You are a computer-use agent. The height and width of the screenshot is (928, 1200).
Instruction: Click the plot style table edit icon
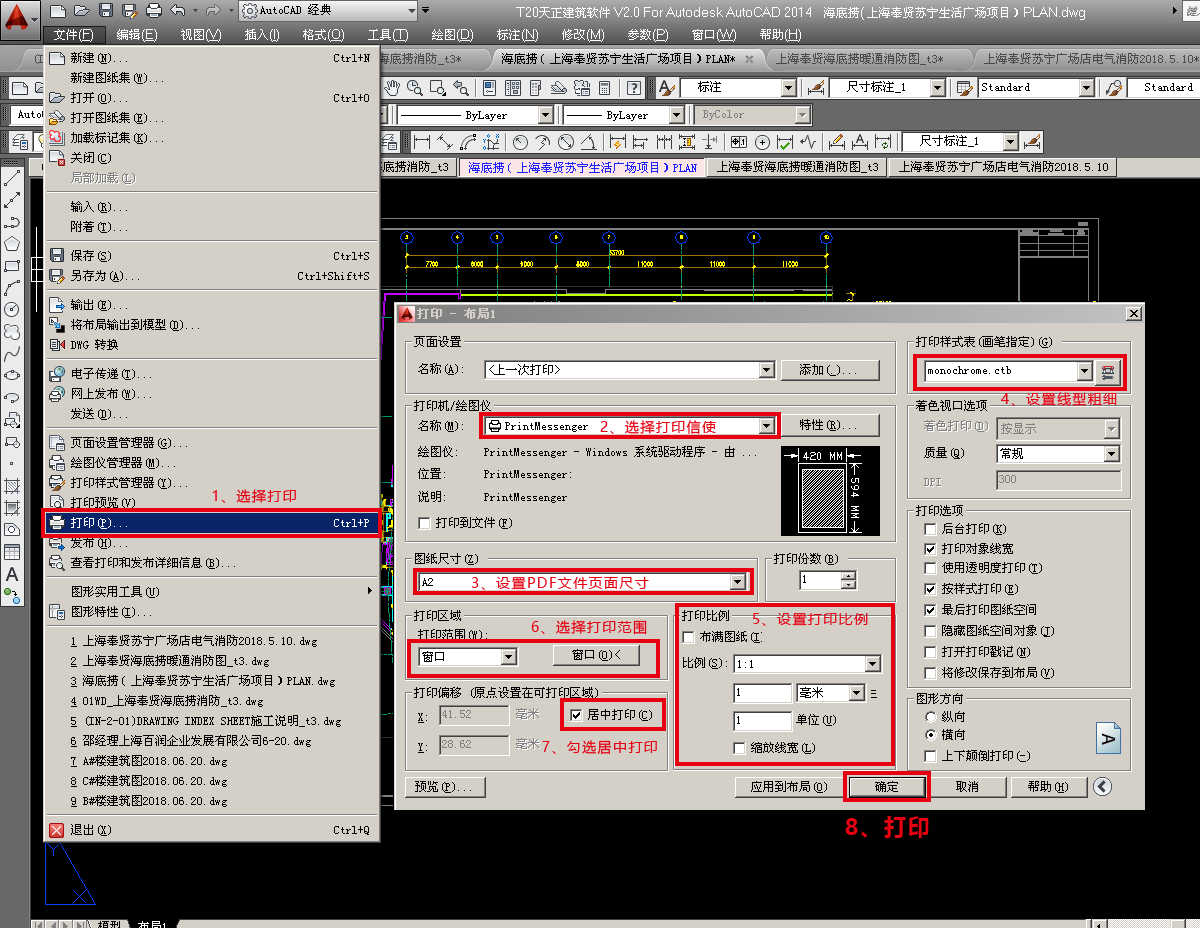click(1107, 371)
